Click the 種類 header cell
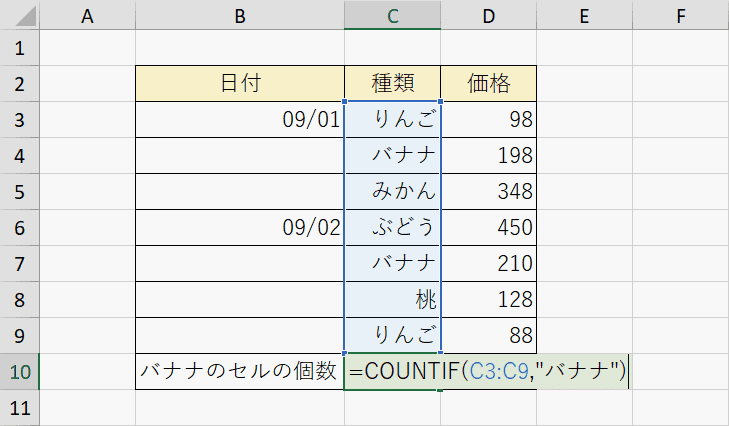 pyautogui.click(x=392, y=84)
